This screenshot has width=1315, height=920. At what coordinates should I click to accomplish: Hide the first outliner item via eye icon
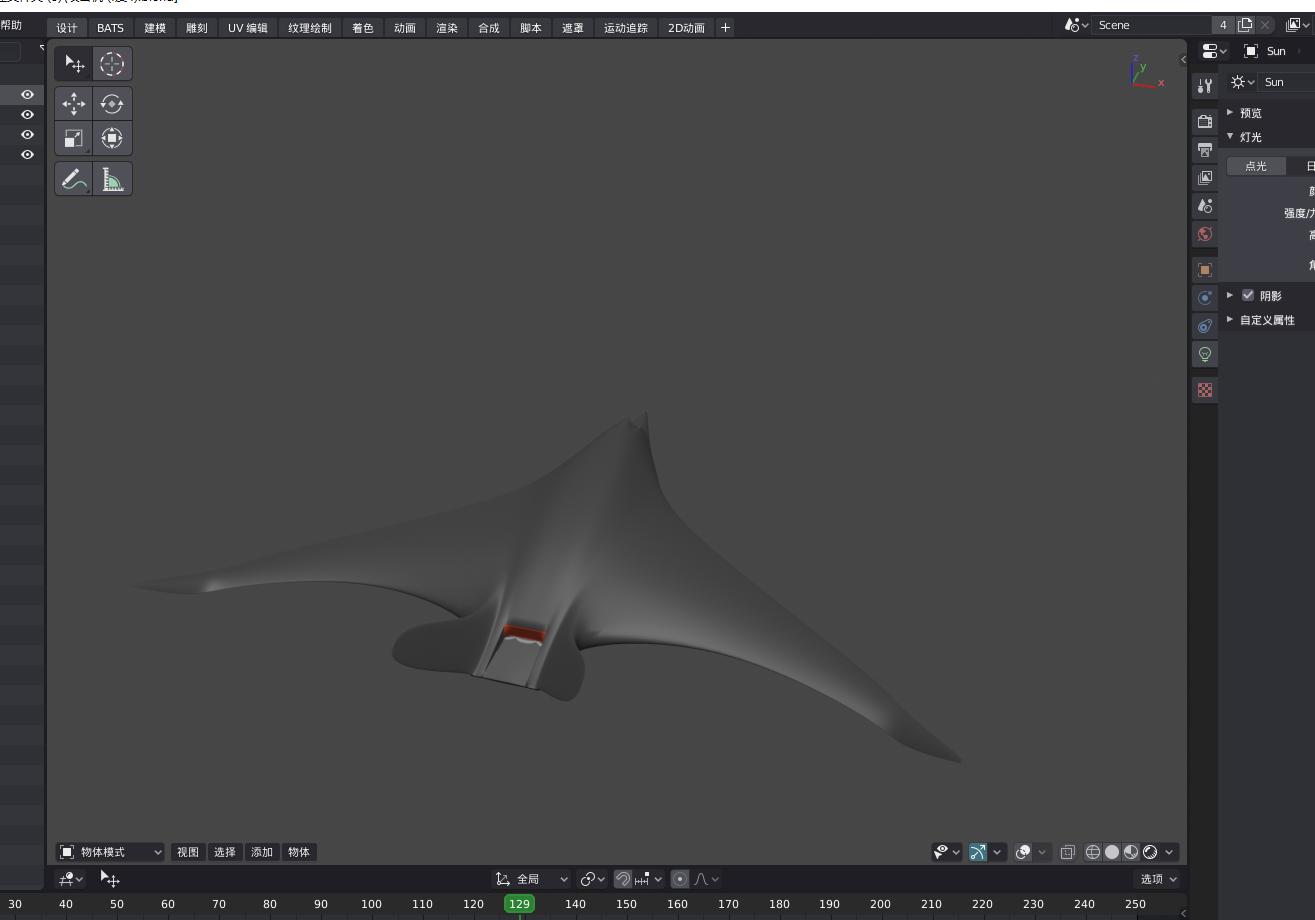click(27, 95)
